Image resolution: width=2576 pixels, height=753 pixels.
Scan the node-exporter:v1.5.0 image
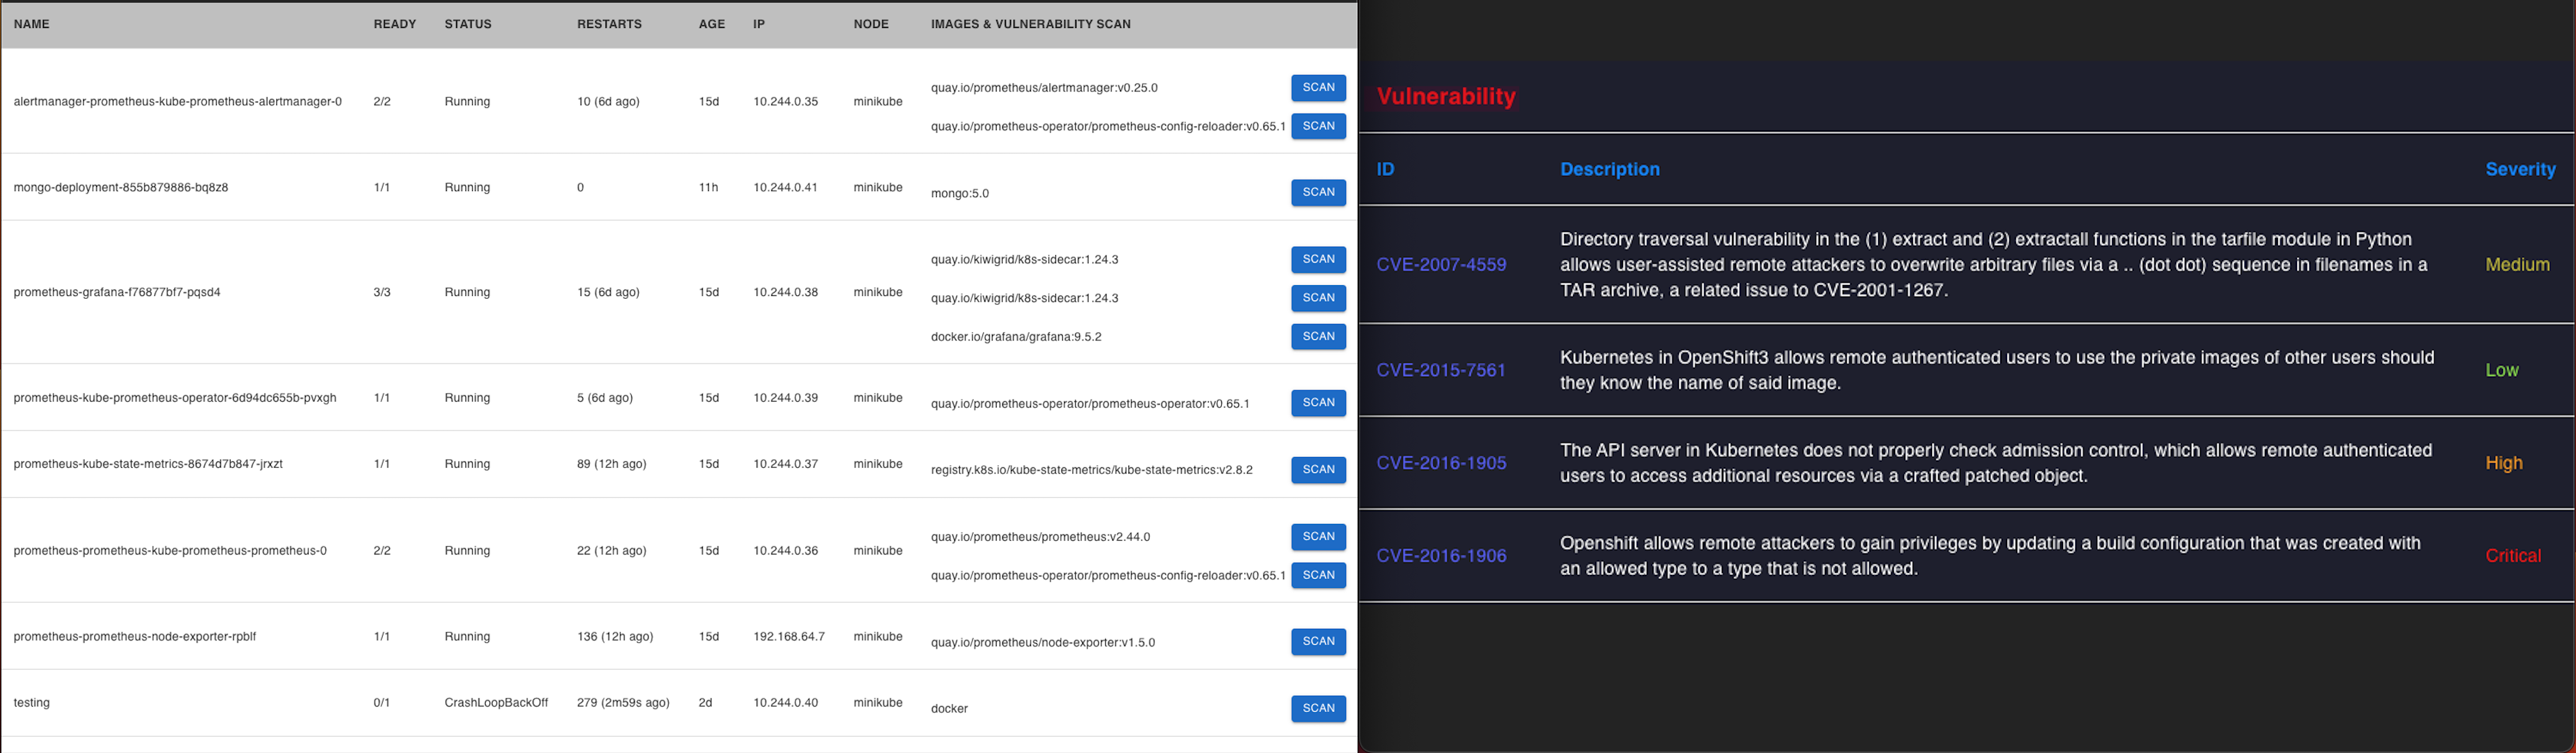pos(1318,642)
